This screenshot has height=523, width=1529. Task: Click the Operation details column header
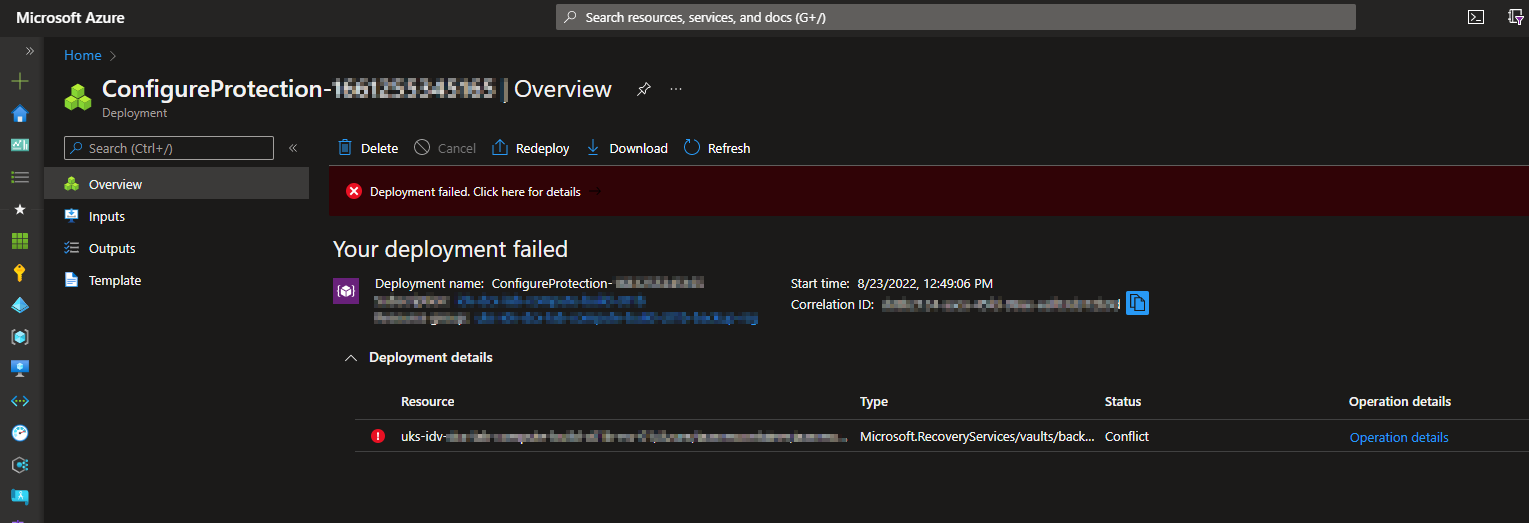(1400, 401)
